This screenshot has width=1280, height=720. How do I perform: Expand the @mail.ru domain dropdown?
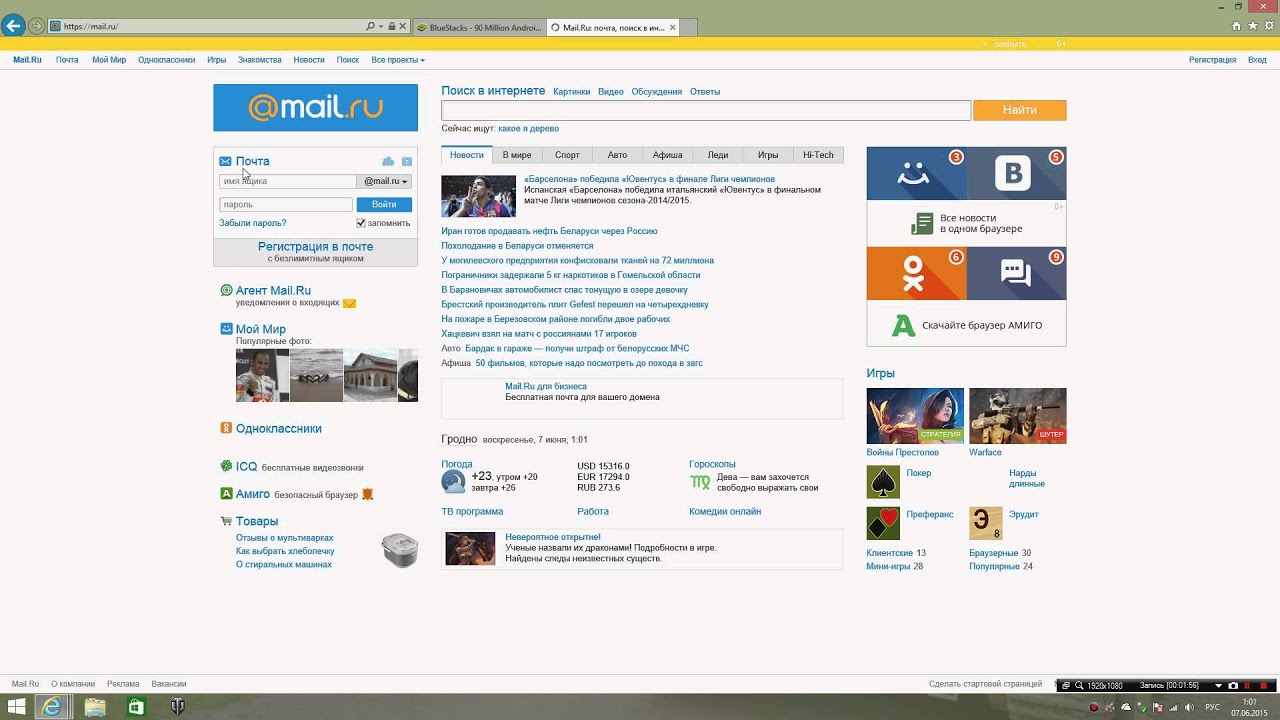click(385, 181)
